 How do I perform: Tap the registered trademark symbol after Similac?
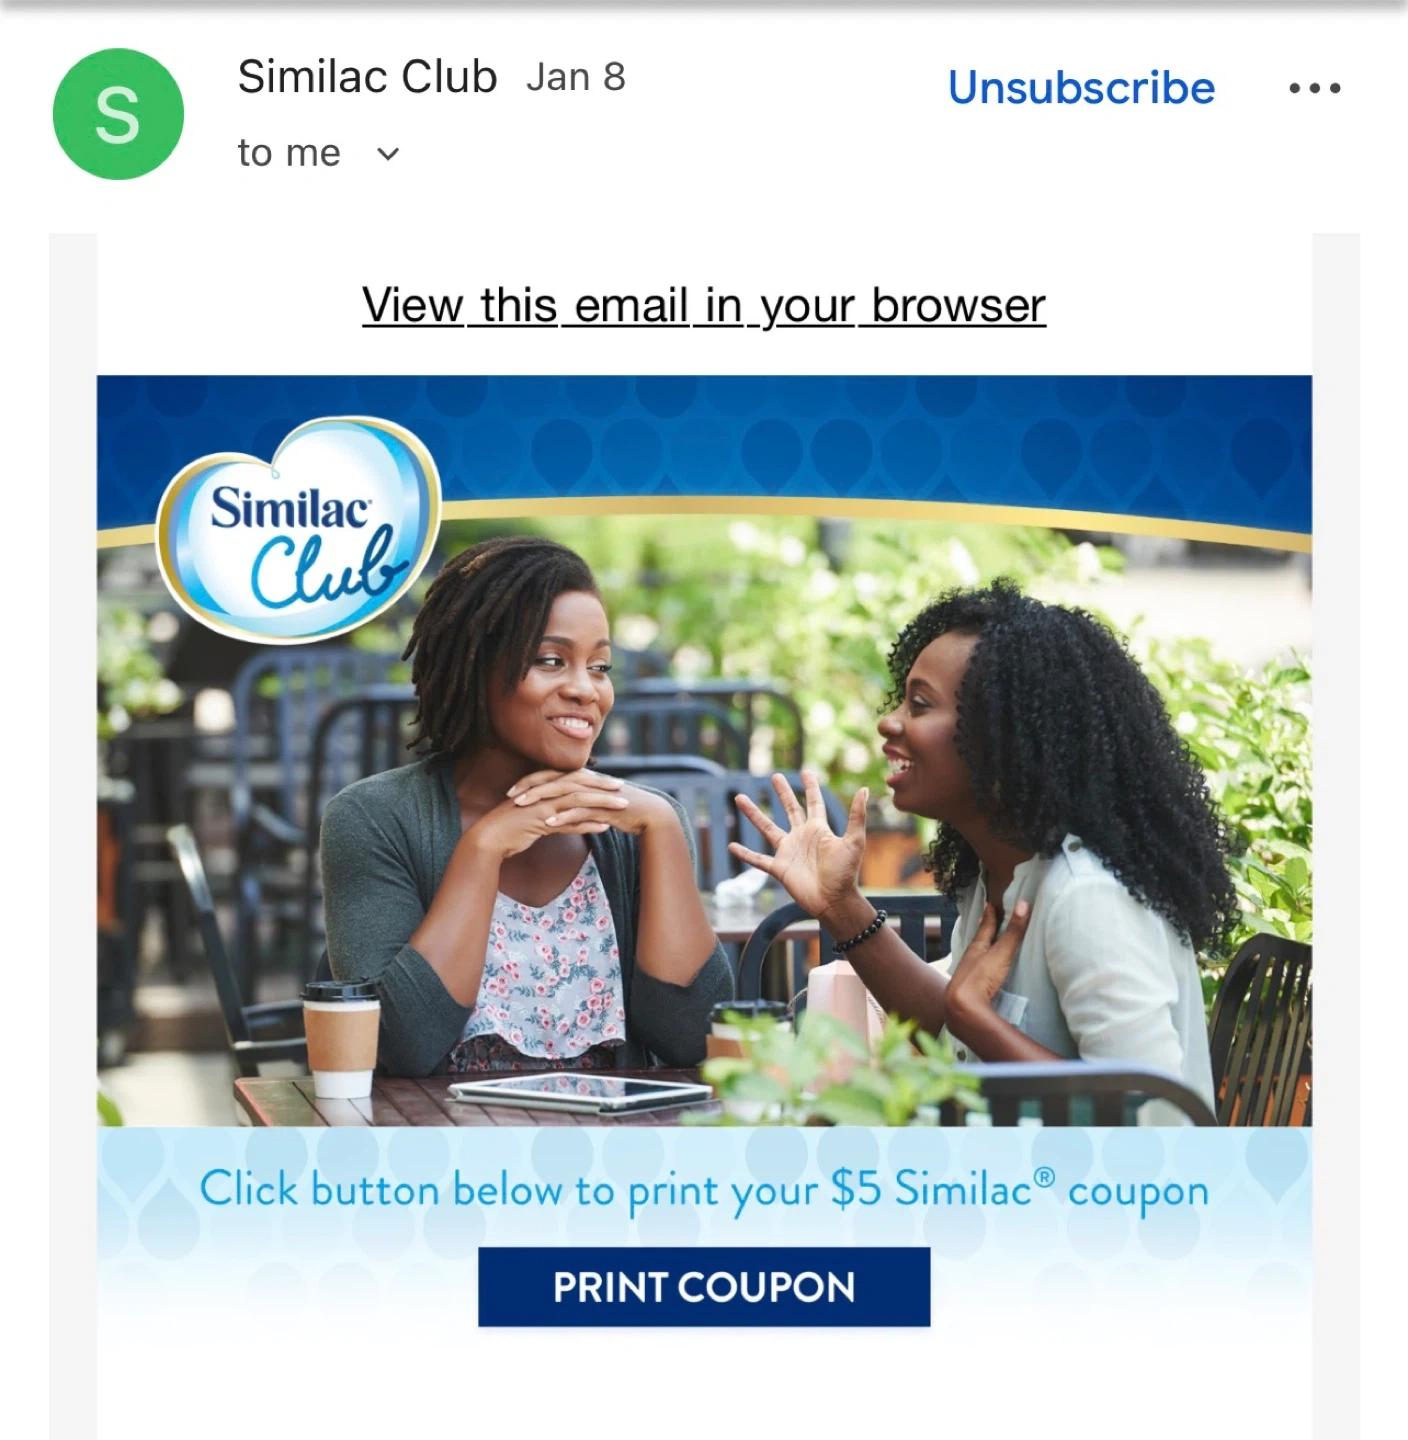[x=1043, y=1176]
